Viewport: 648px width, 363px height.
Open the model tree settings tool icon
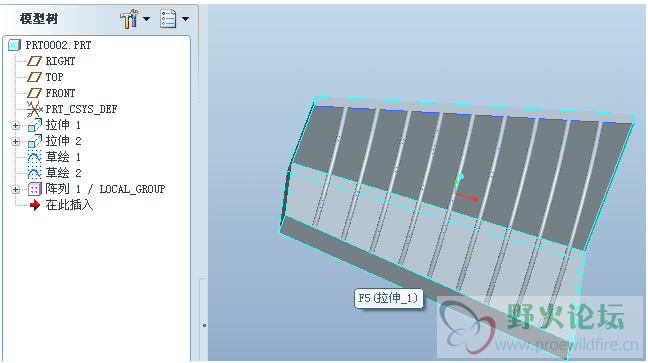(x=129, y=19)
